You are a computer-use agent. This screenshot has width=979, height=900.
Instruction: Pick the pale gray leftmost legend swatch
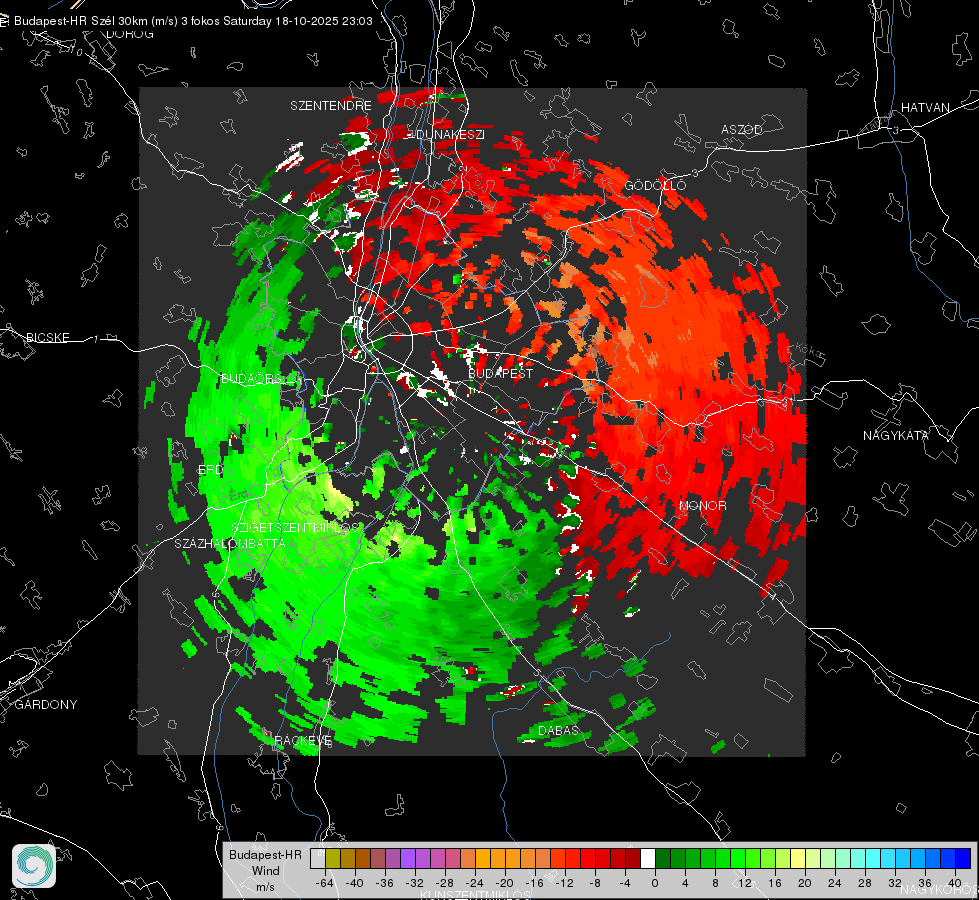(318, 859)
